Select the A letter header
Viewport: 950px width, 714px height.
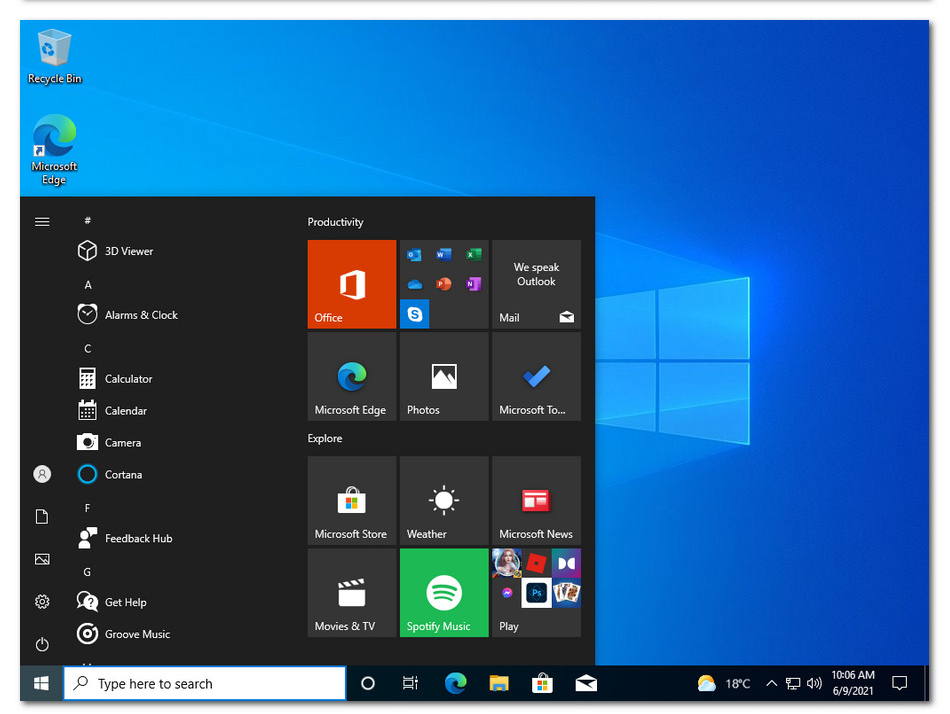tap(88, 284)
